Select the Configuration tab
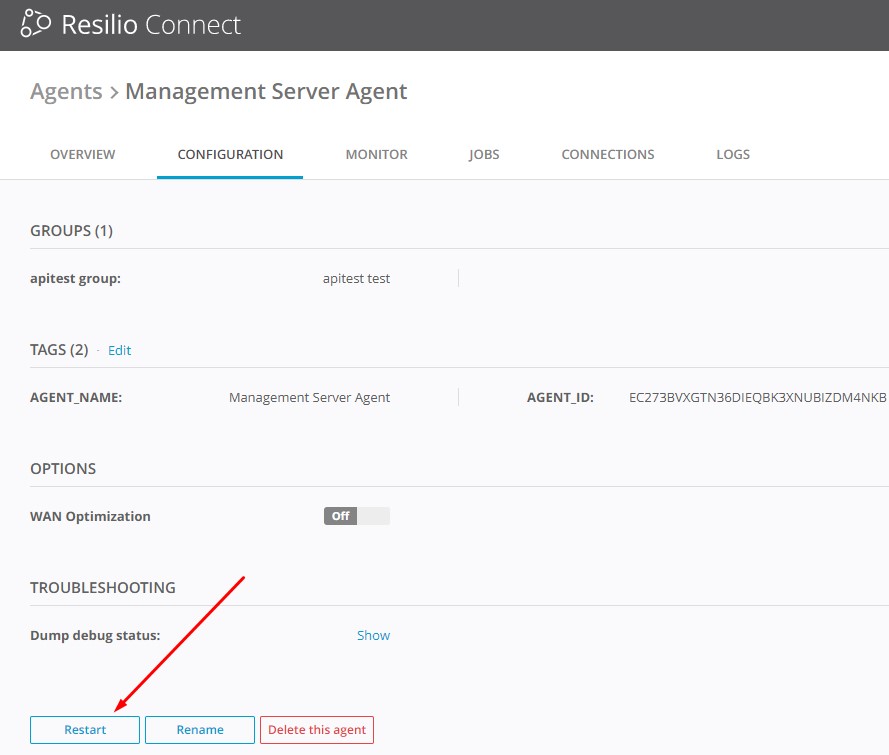The image size is (889, 755). 230,155
